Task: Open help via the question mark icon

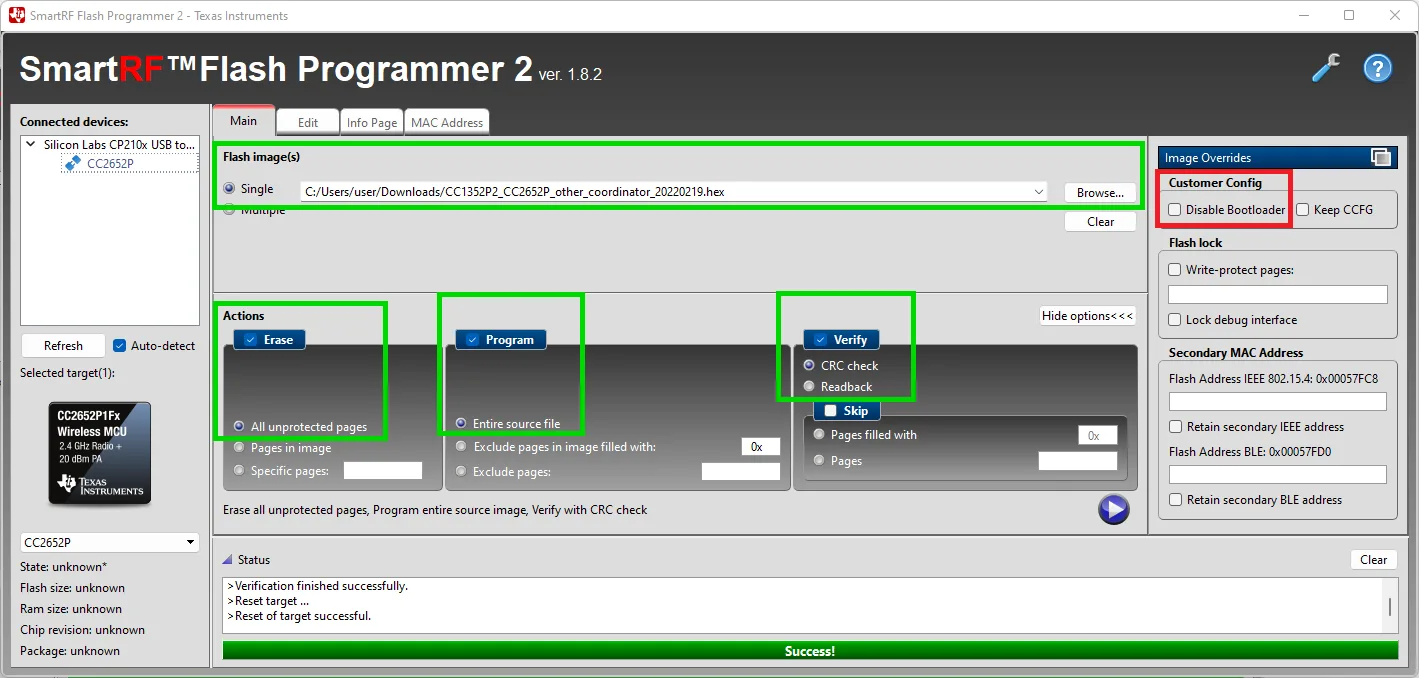Action: (x=1378, y=68)
